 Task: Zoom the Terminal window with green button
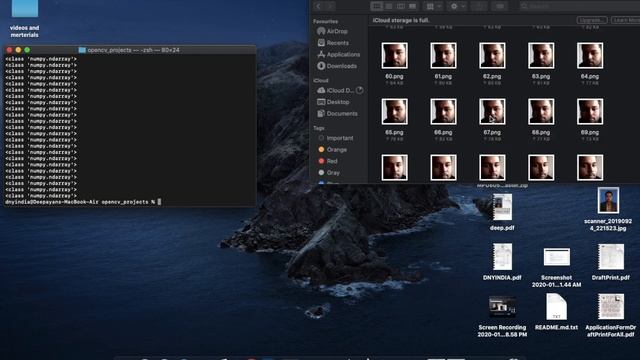tap(27, 50)
